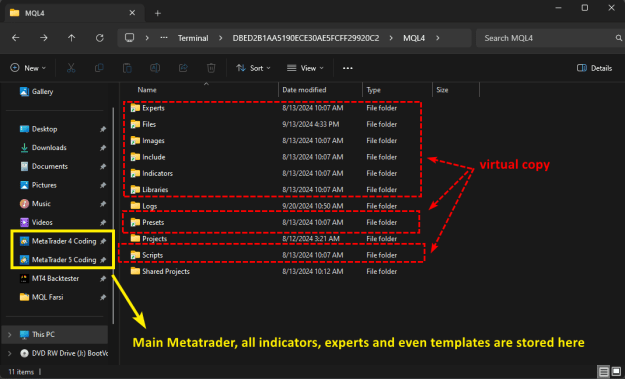The height and width of the screenshot is (379, 625).
Task: Click the Paste clipboard icon
Action: tap(127, 68)
